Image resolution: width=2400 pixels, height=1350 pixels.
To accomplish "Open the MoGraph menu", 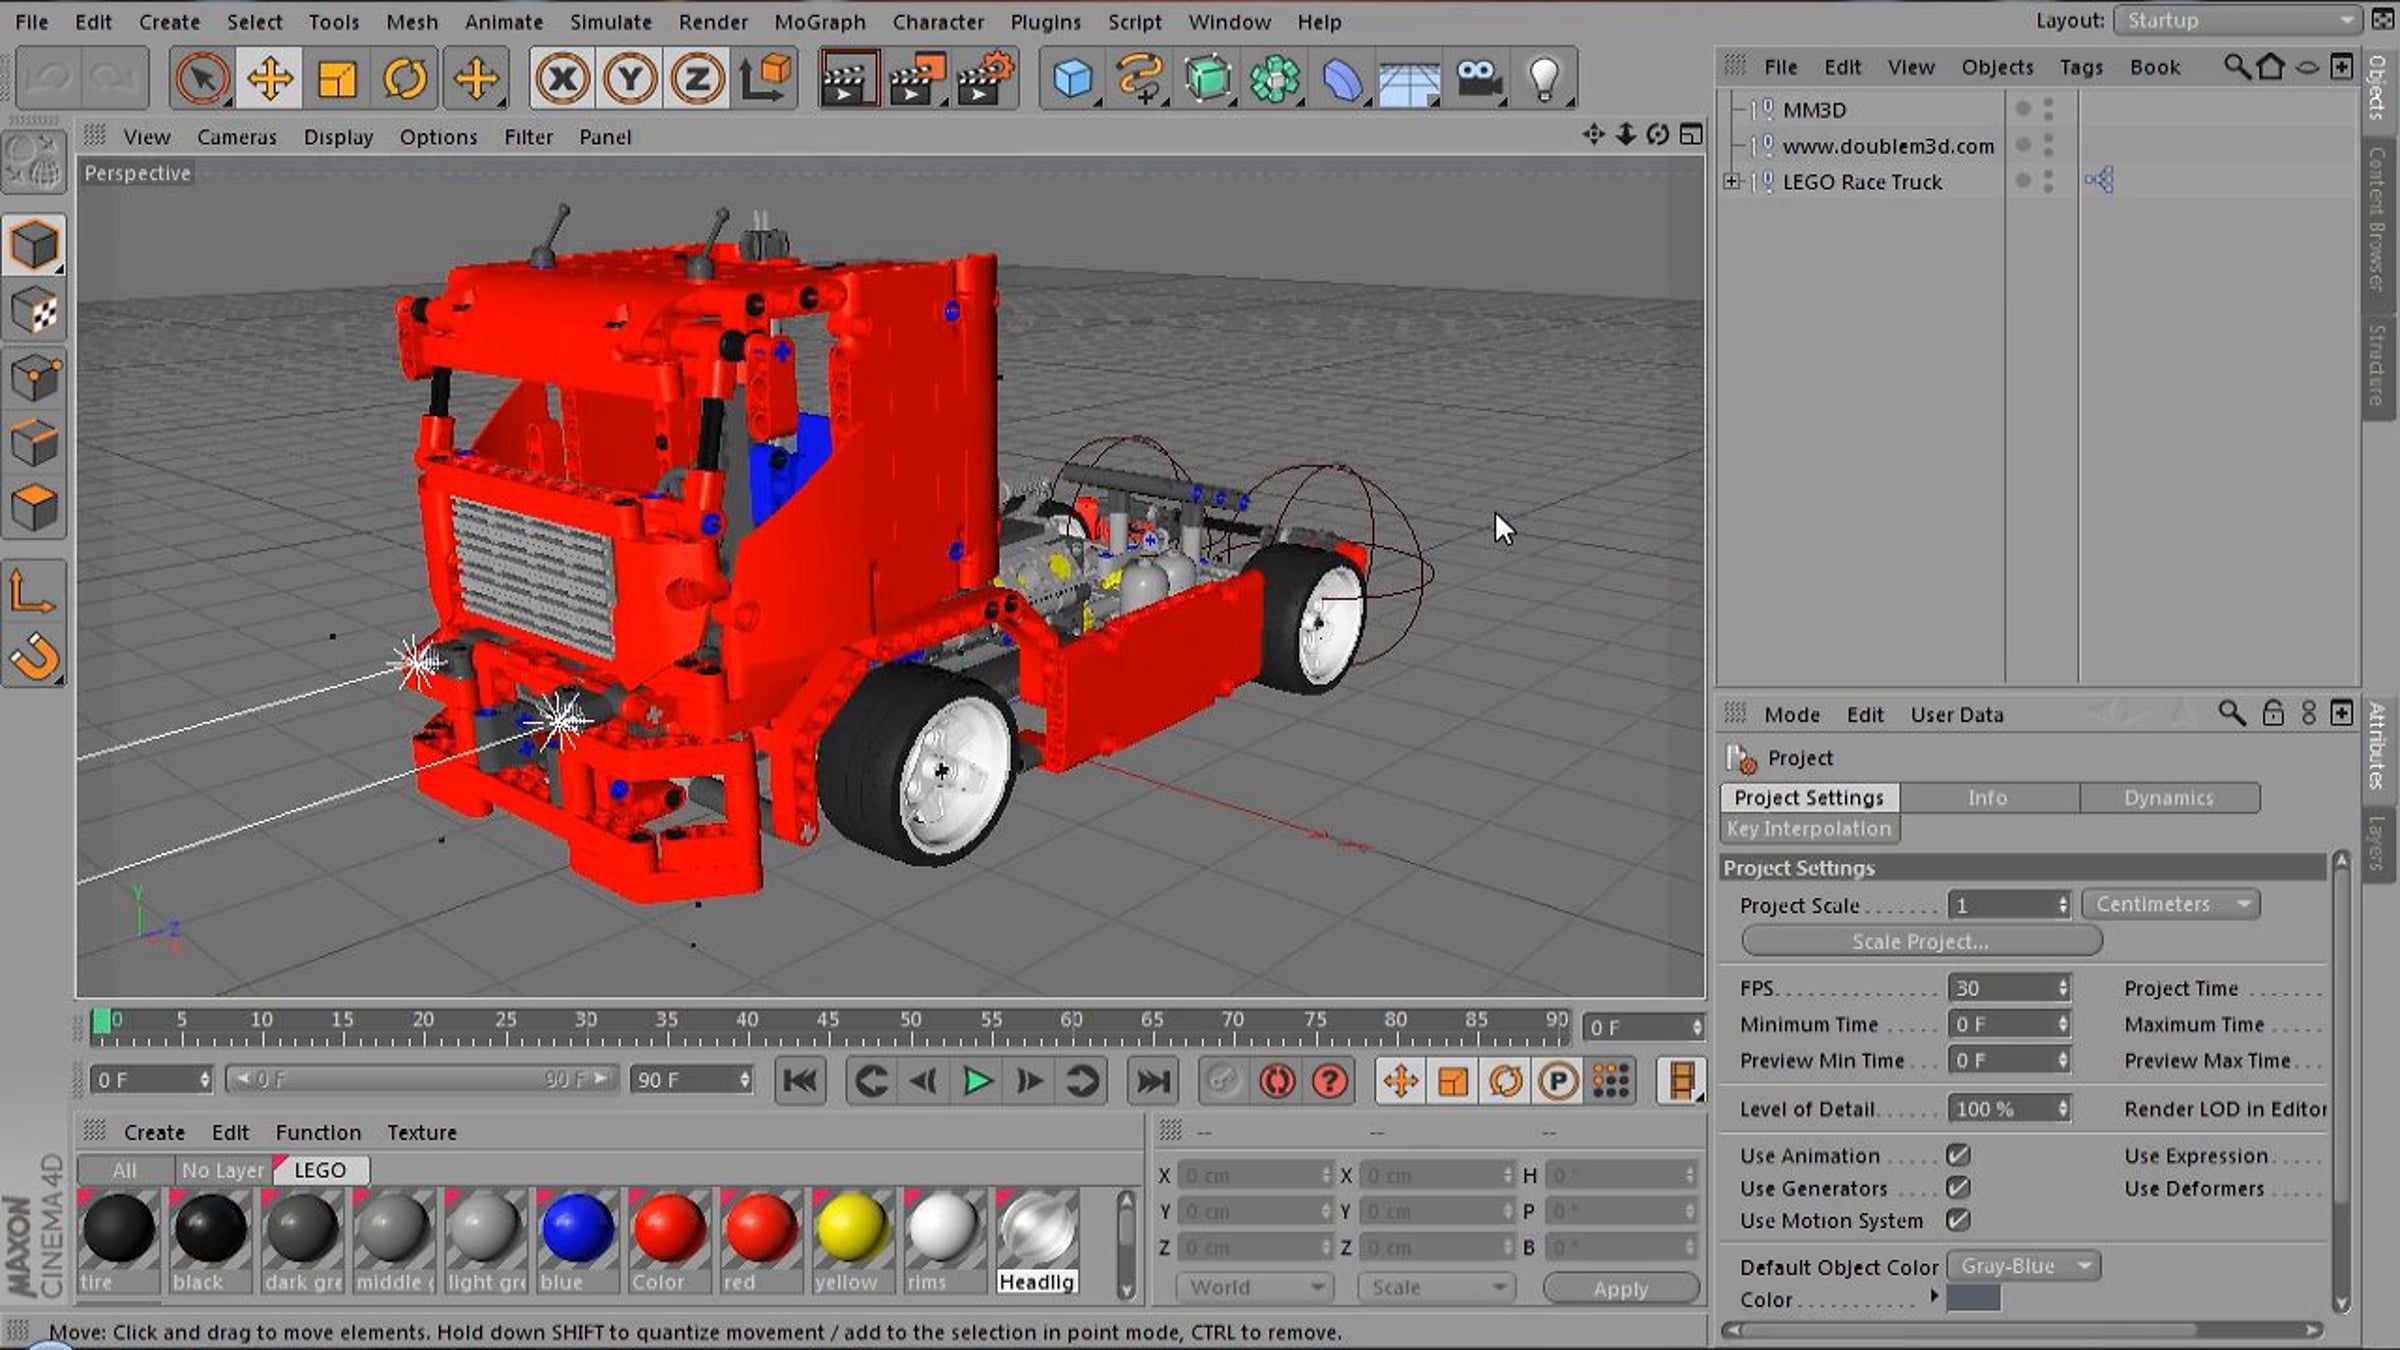I will click(x=820, y=21).
